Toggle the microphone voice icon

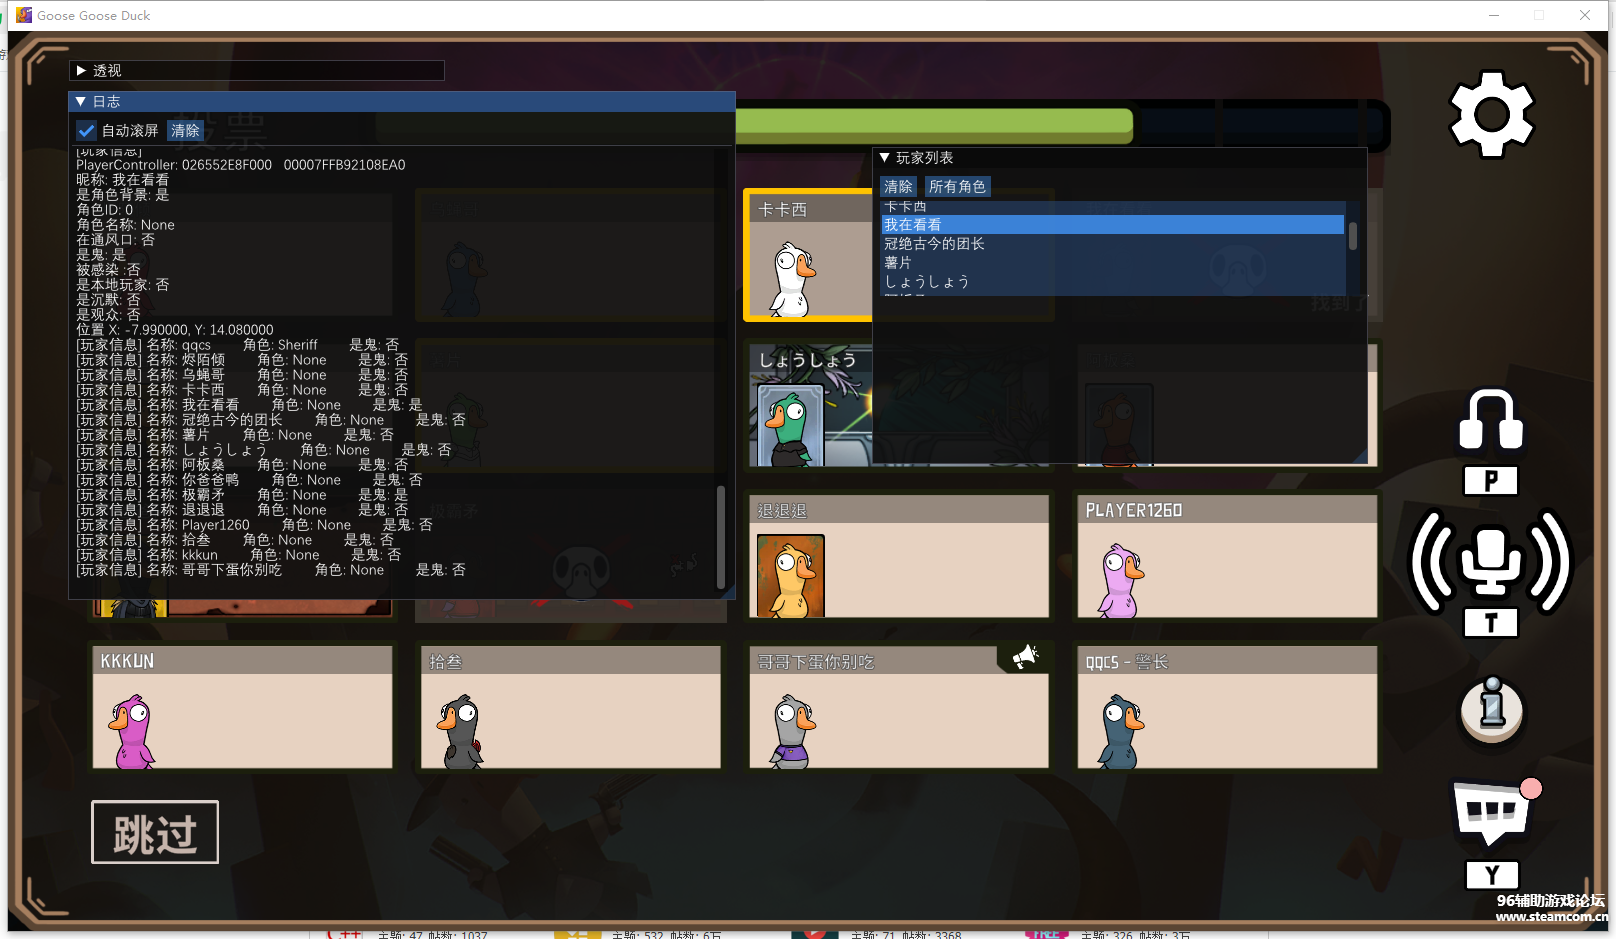tap(1491, 561)
